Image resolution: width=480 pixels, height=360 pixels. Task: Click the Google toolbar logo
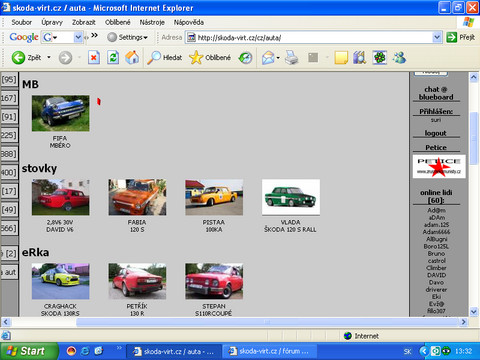[24, 37]
